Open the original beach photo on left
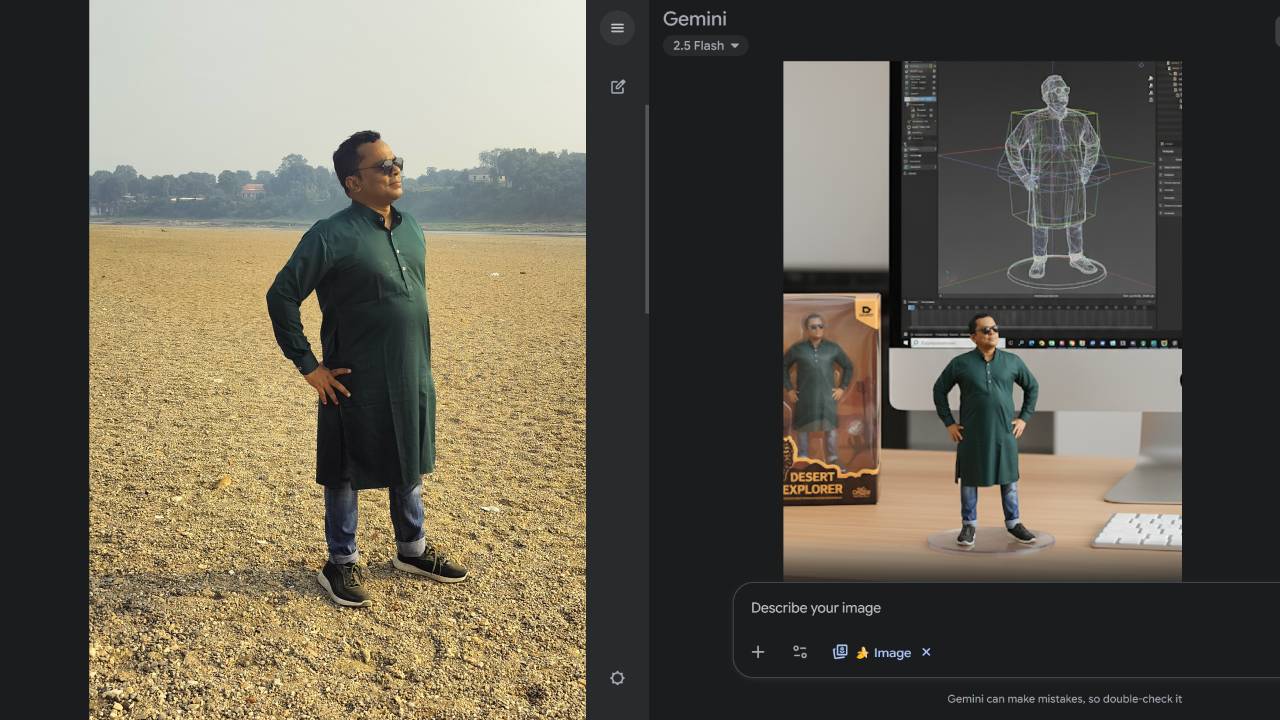The width and height of the screenshot is (1280, 720). coord(337,360)
